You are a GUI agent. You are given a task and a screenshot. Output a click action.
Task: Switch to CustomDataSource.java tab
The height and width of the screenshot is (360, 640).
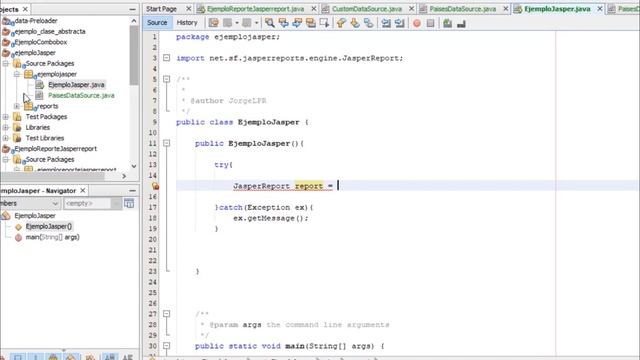pos(367,9)
